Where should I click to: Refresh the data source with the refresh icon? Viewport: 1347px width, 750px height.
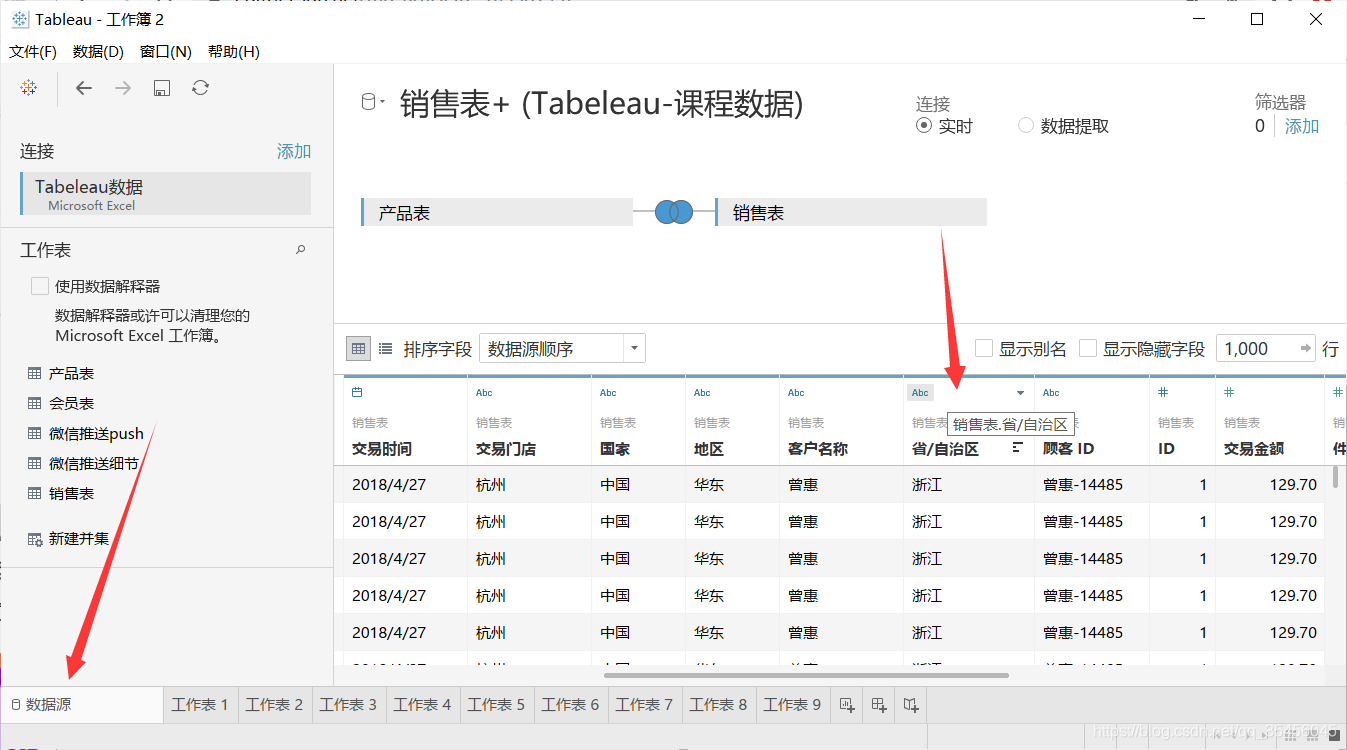(201, 88)
